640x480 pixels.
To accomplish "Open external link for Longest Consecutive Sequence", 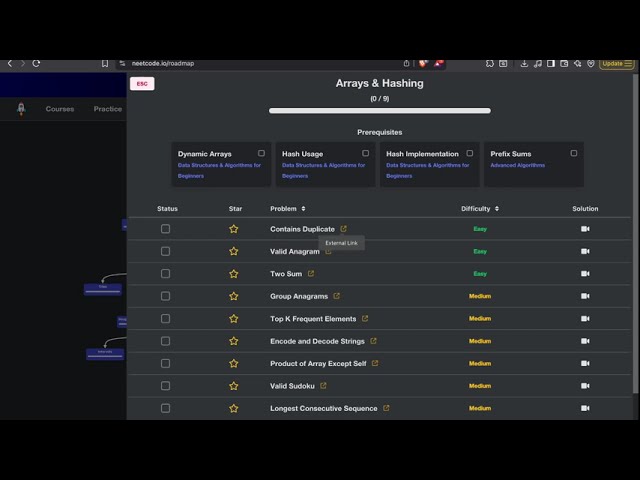I will click(x=386, y=408).
